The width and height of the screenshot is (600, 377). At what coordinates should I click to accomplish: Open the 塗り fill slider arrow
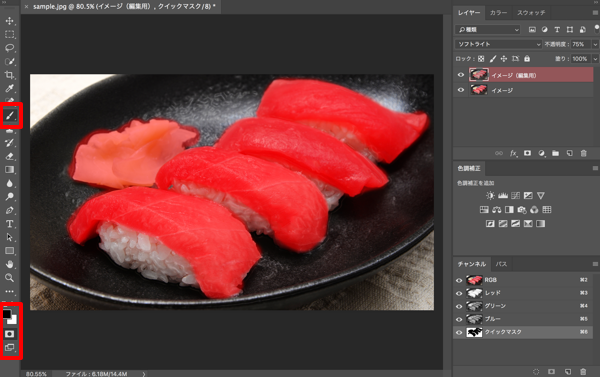click(595, 59)
